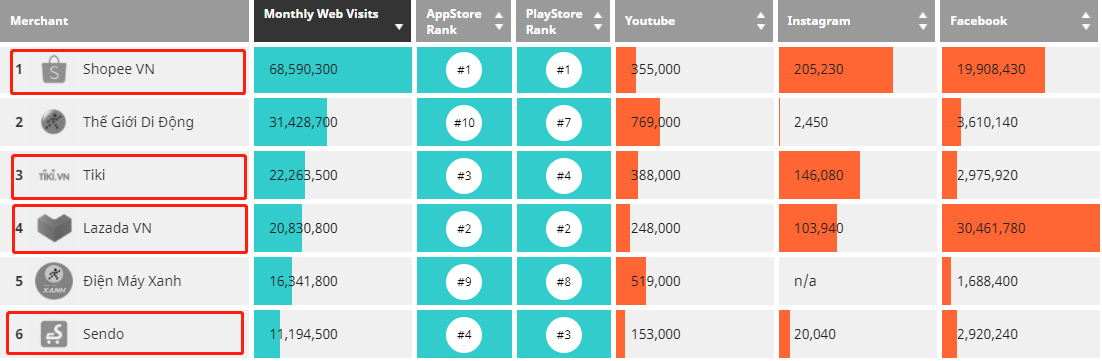The image size is (1102, 361).
Task: Open the Tiki merchant name link
Action: coord(94,176)
